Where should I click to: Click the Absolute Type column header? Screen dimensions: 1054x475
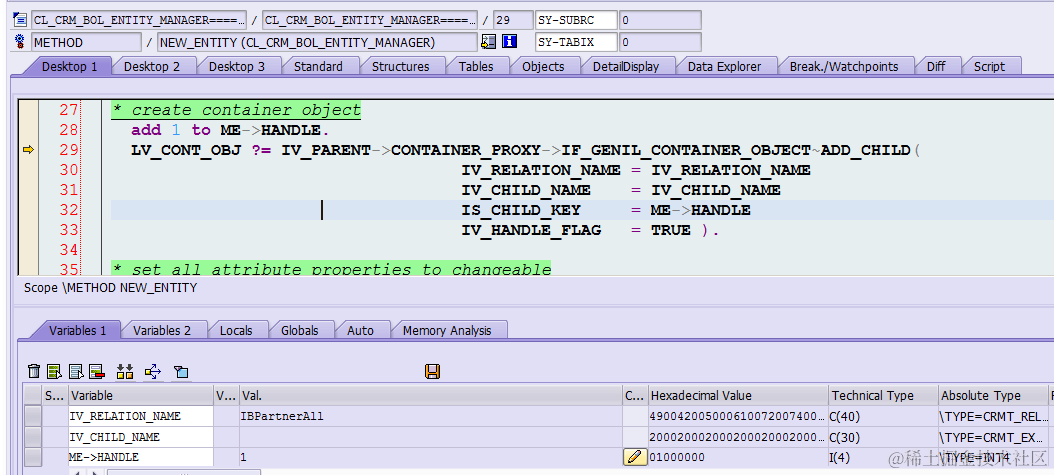(x=992, y=396)
